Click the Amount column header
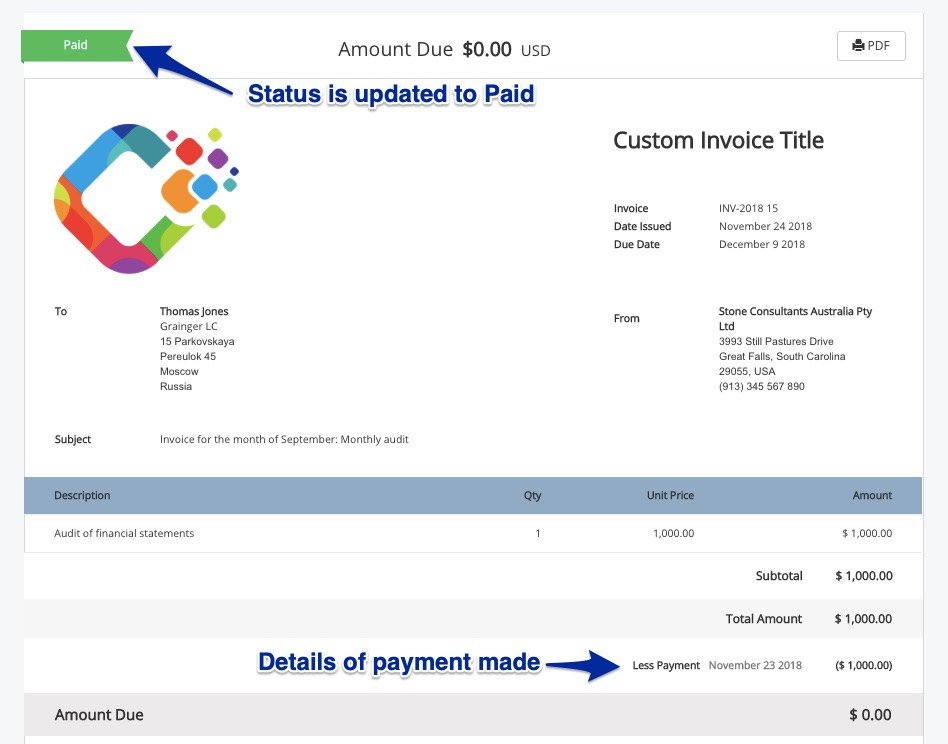 [872, 496]
